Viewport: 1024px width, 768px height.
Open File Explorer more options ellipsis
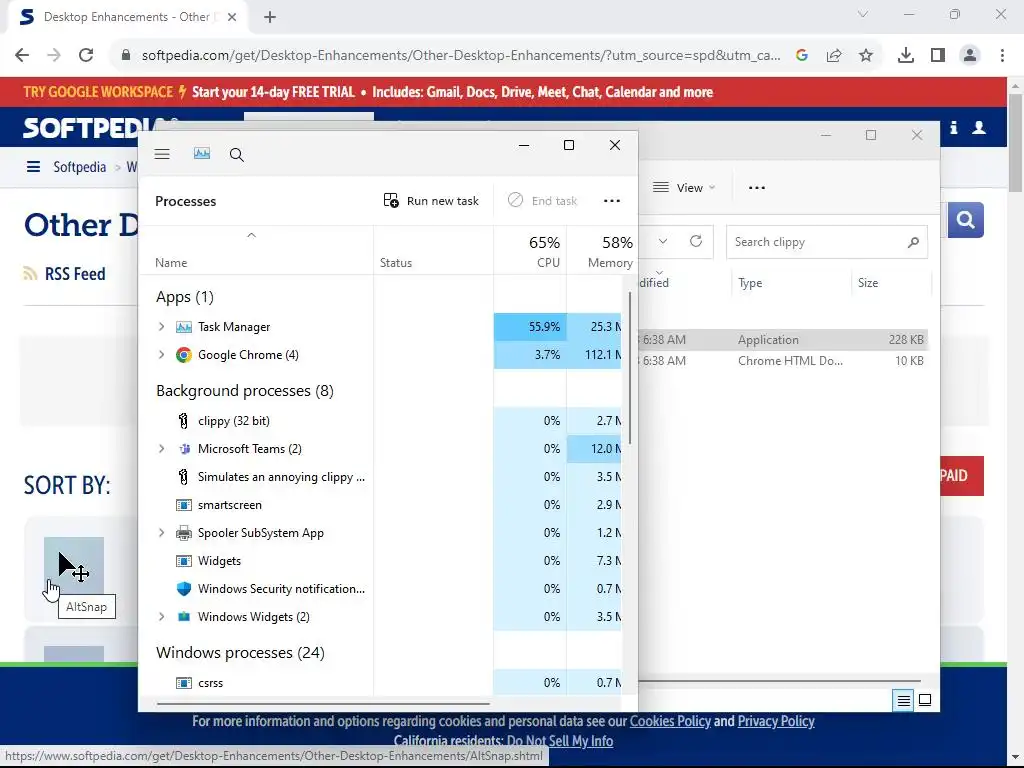[757, 187]
